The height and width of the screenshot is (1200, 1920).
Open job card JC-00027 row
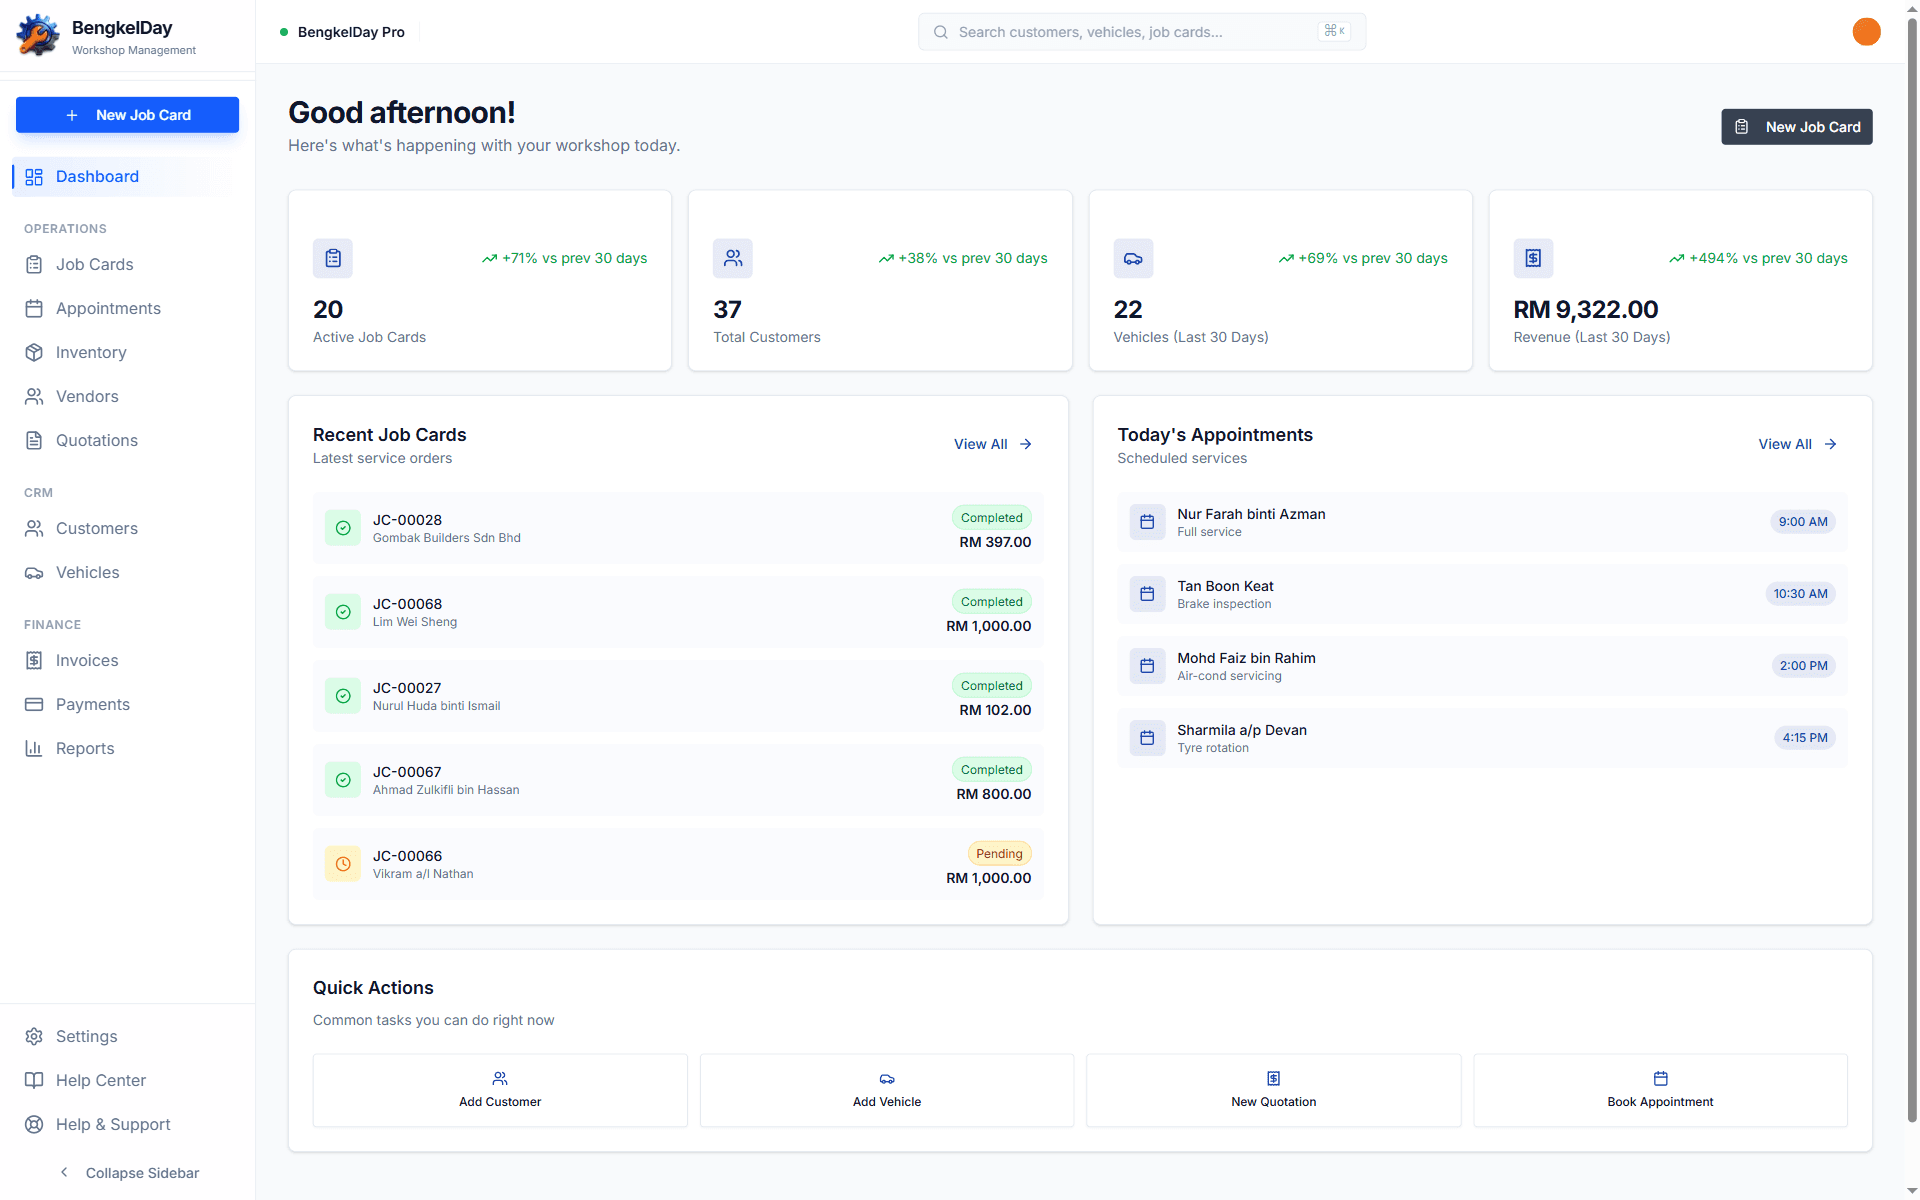point(678,696)
